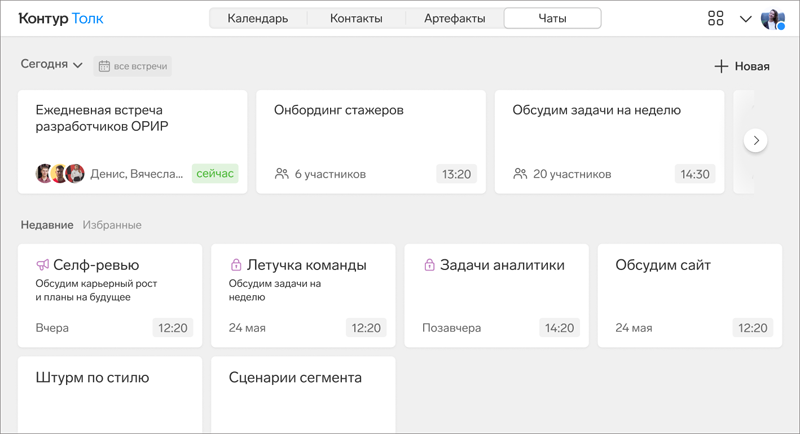Viewport: 800px width, 434px height.
Task: Click participants icon on Онбординг стажеров card
Action: (281, 174)
